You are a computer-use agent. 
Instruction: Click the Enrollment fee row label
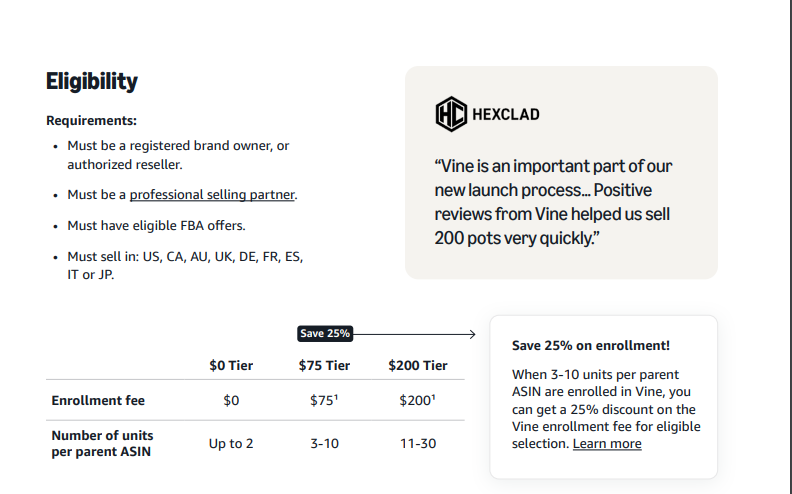coord(98,401)
